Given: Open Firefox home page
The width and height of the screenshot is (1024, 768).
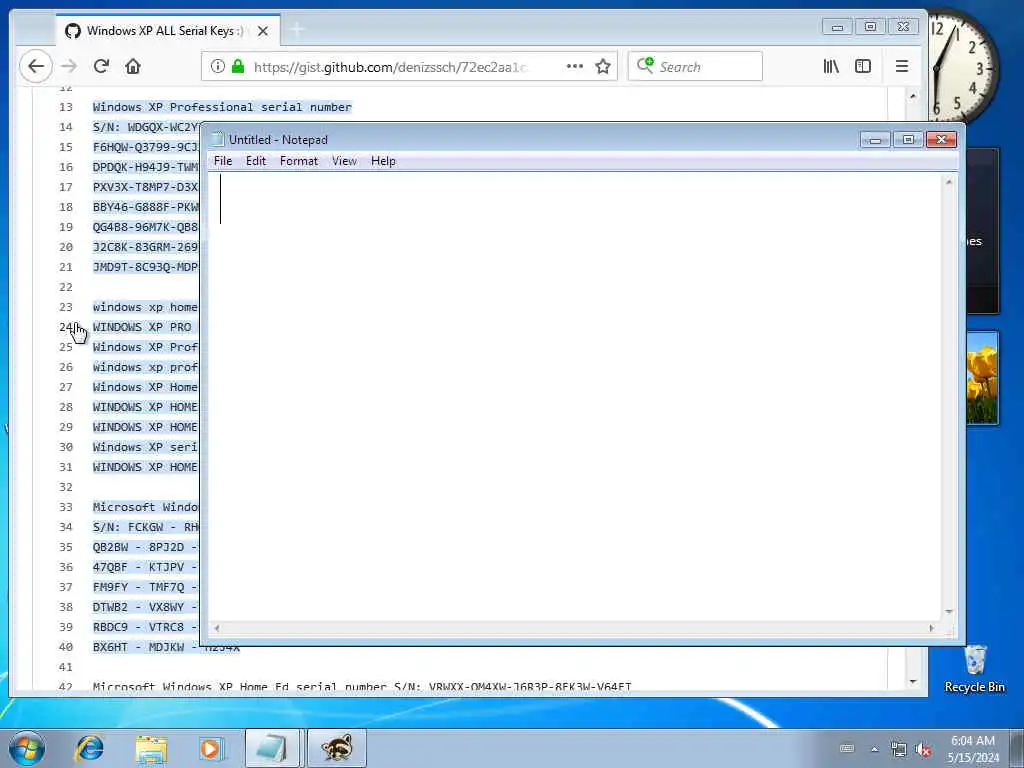Looking at the screenshot, I should 133,66.
